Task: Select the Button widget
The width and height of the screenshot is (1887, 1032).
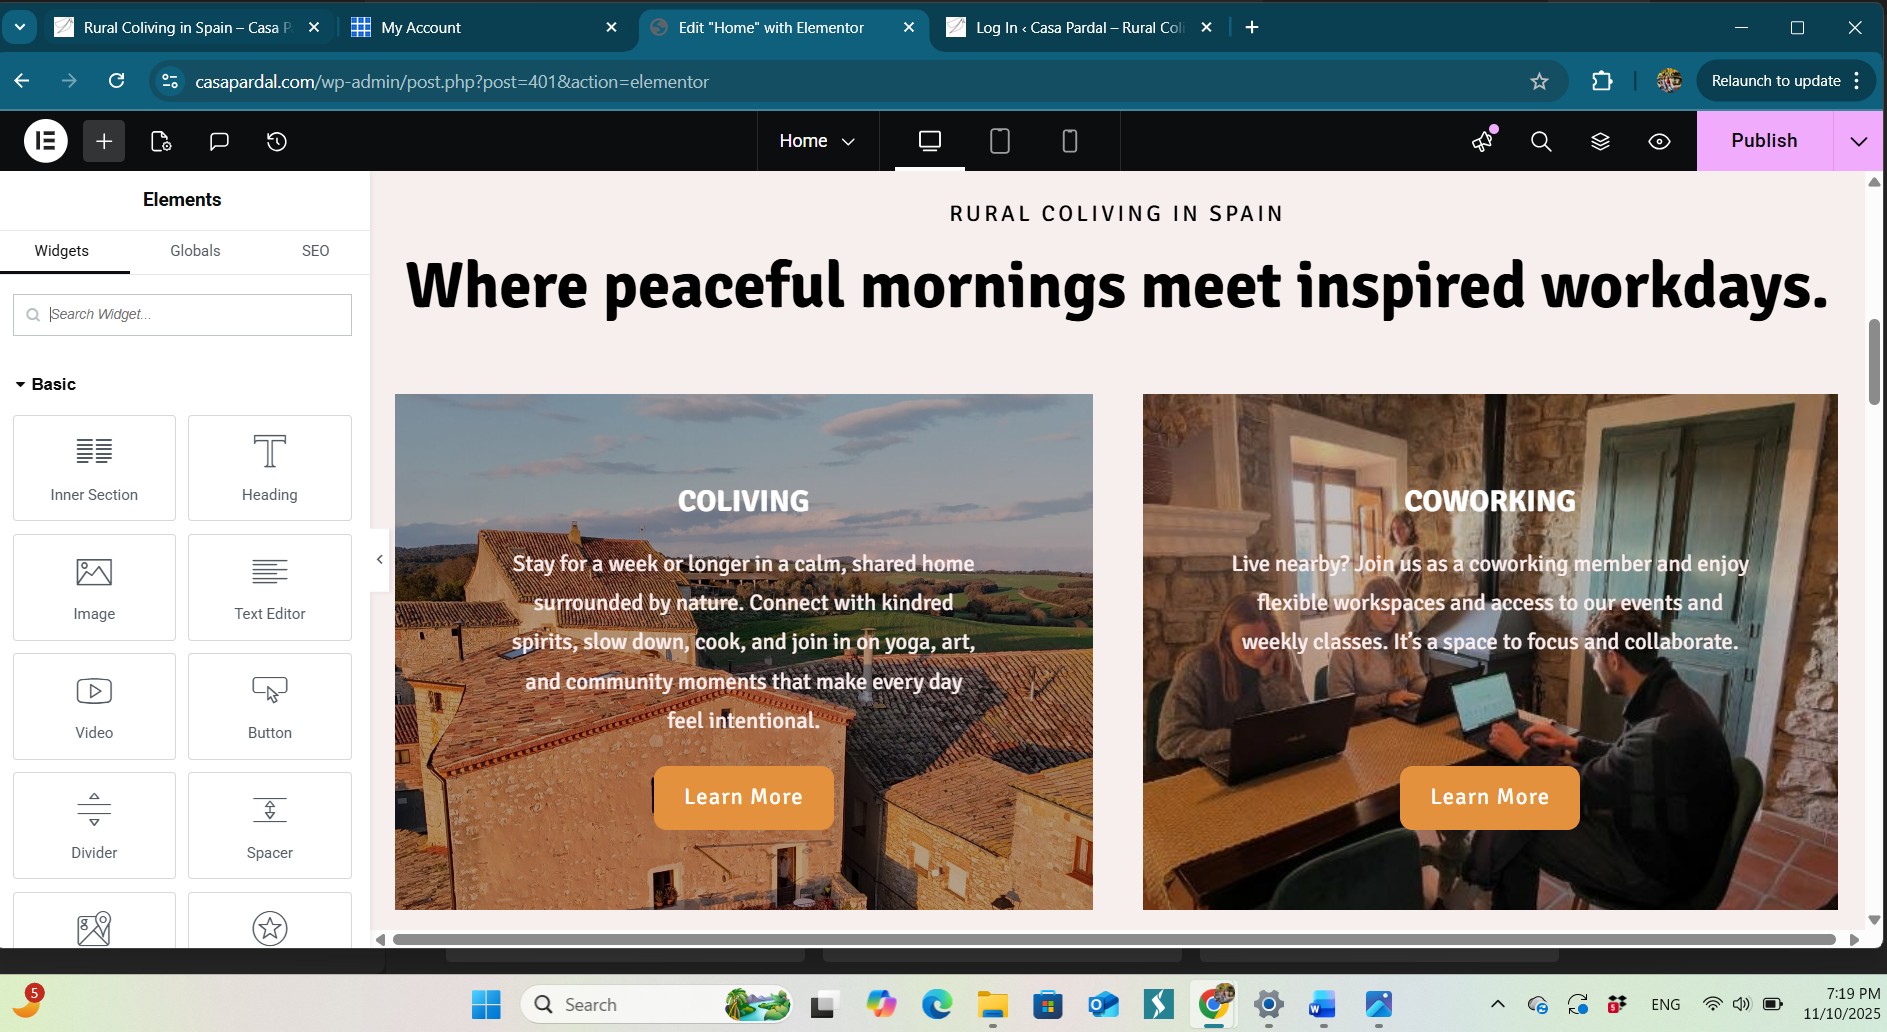Action: pos(270,706)
